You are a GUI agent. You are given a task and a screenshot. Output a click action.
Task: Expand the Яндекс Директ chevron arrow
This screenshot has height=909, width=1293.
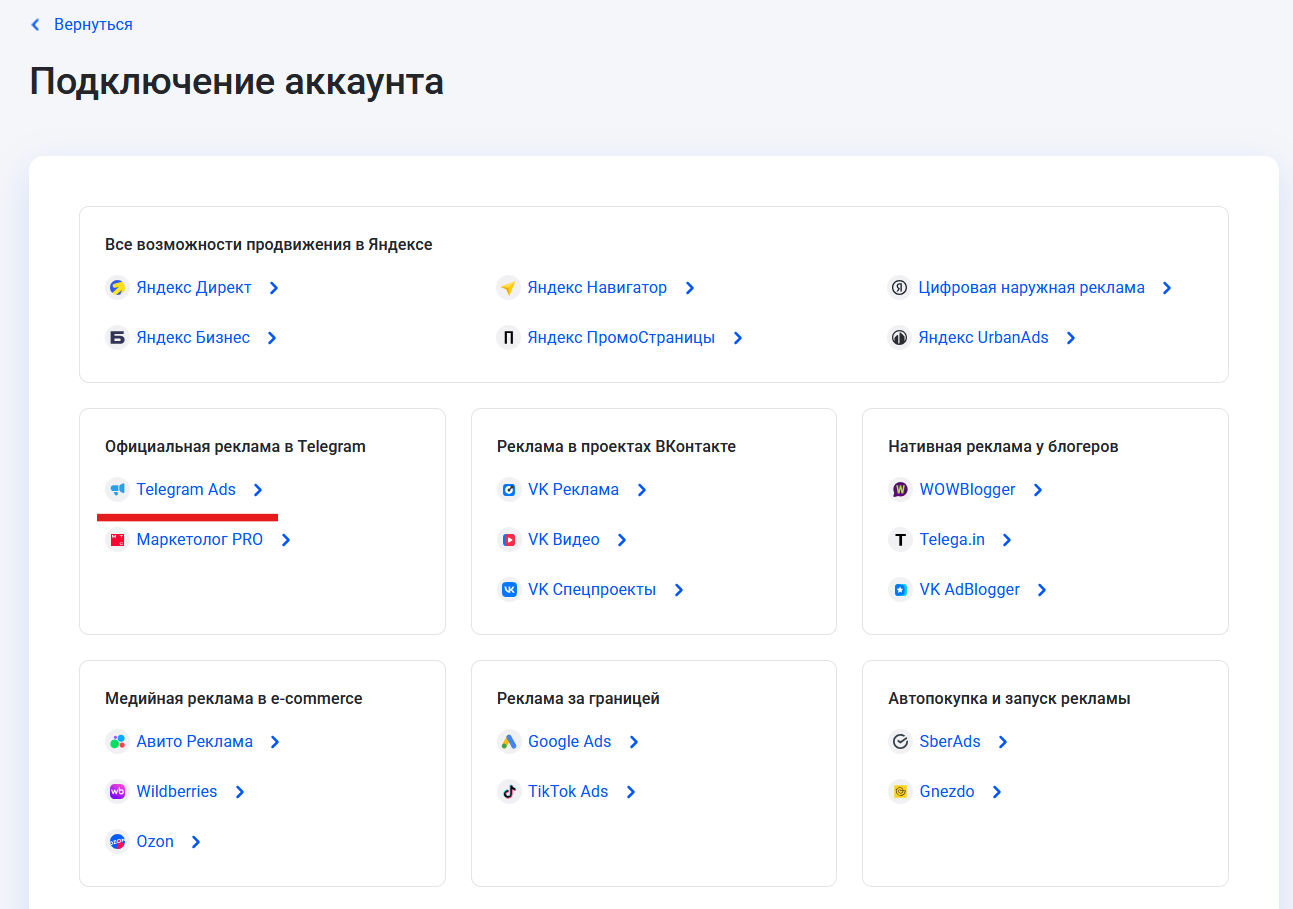[x=274, y=287]
